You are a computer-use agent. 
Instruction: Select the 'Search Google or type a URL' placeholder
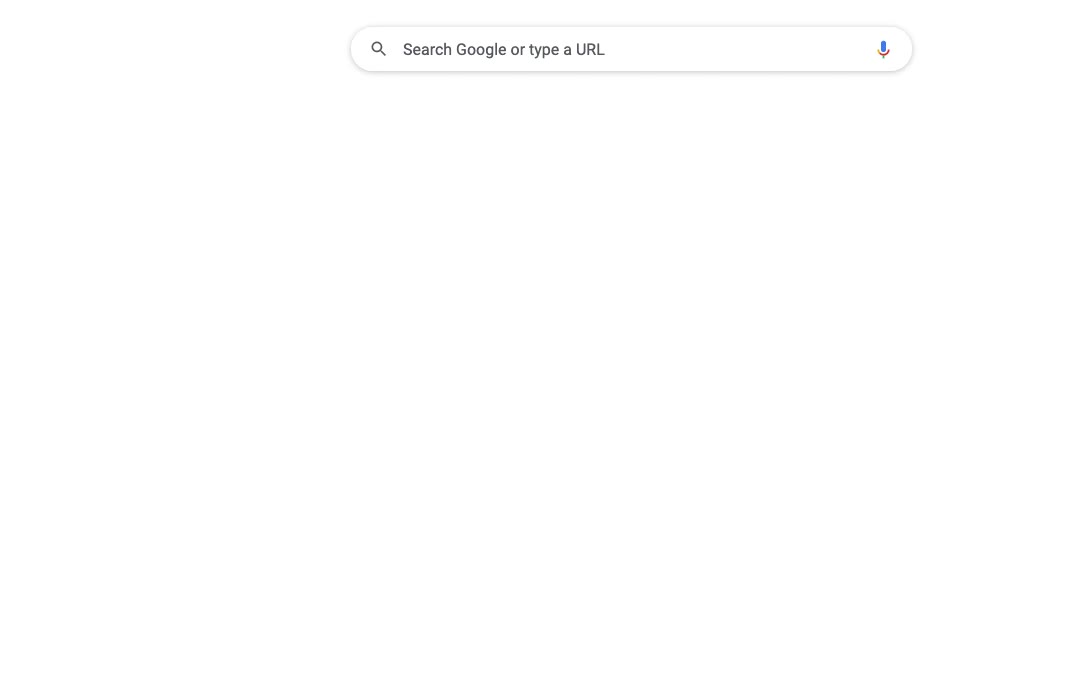coord(503,50)
